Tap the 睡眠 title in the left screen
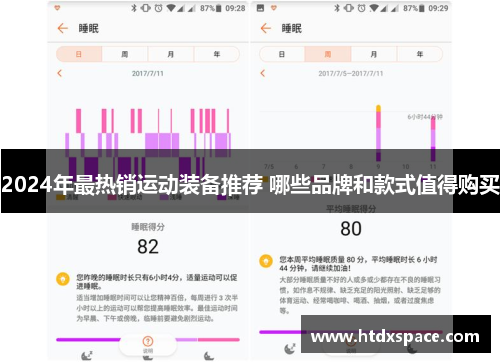The width and height of the screenshot is (500, 362). coord(89,28)
